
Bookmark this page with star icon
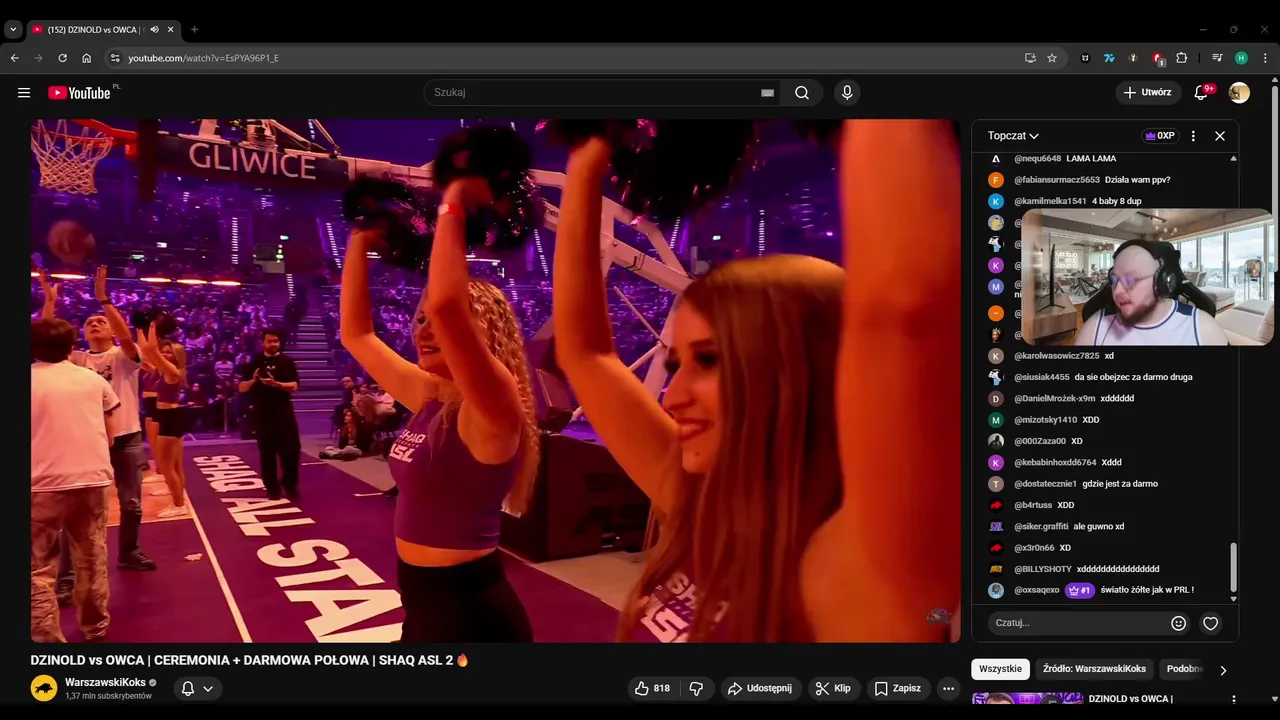[1052, 58]
